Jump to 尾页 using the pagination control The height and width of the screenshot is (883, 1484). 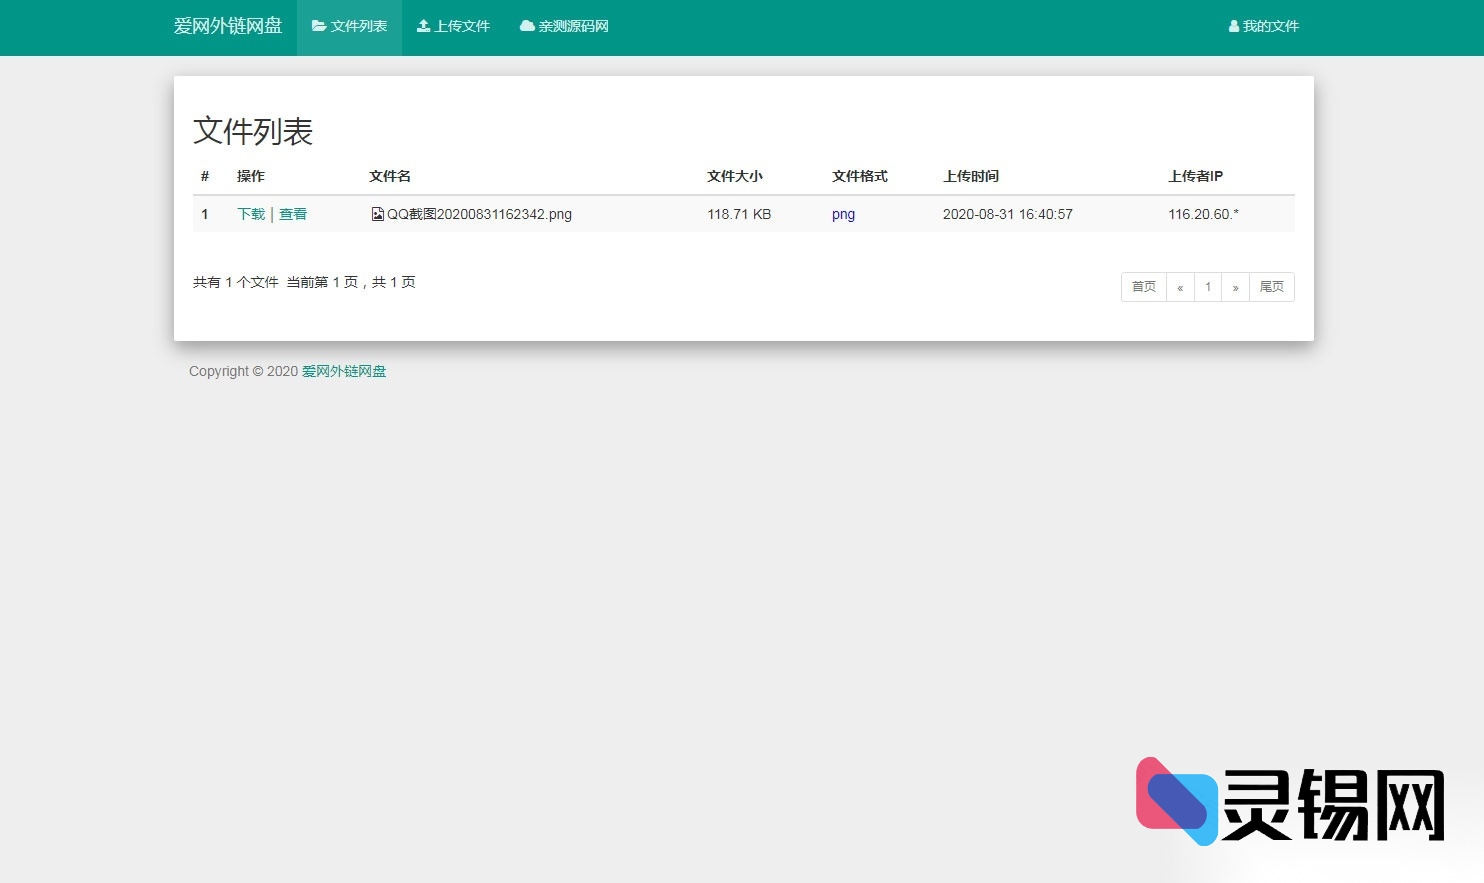[x=1271, y=287]
